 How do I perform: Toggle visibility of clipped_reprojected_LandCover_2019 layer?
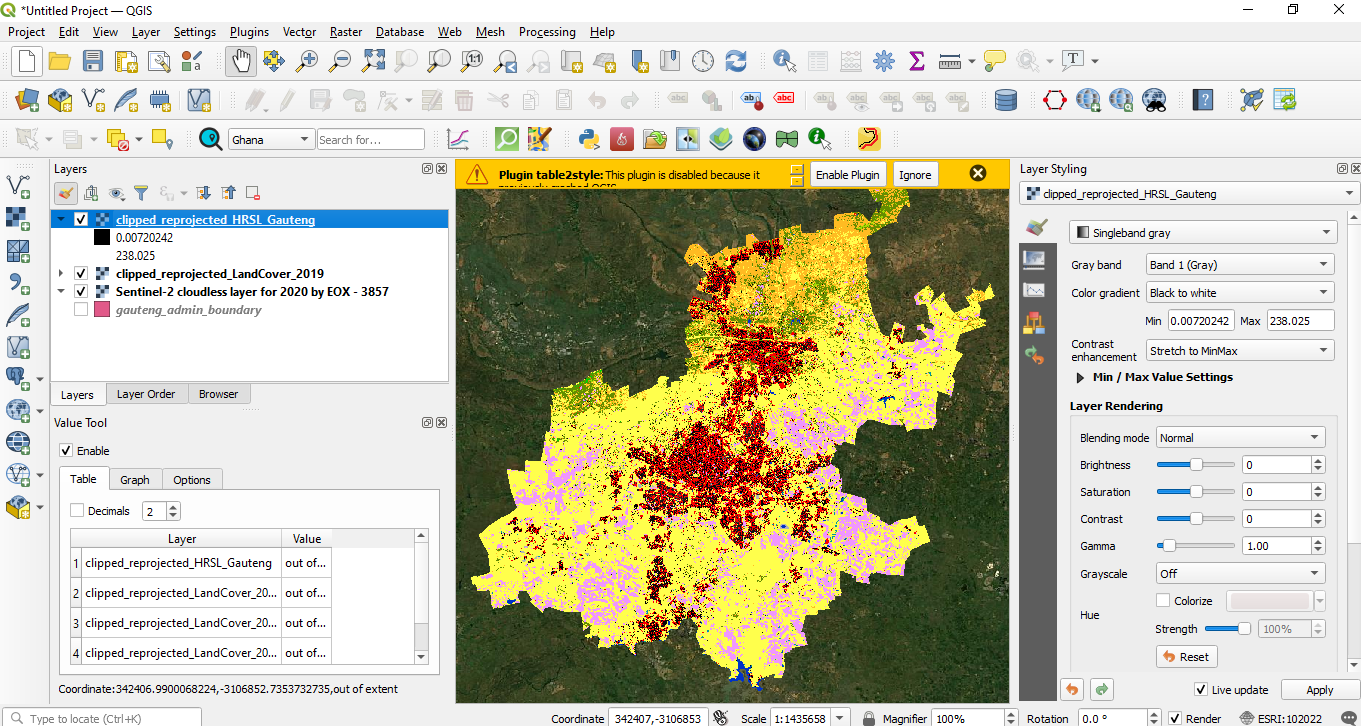click(81, 273)
